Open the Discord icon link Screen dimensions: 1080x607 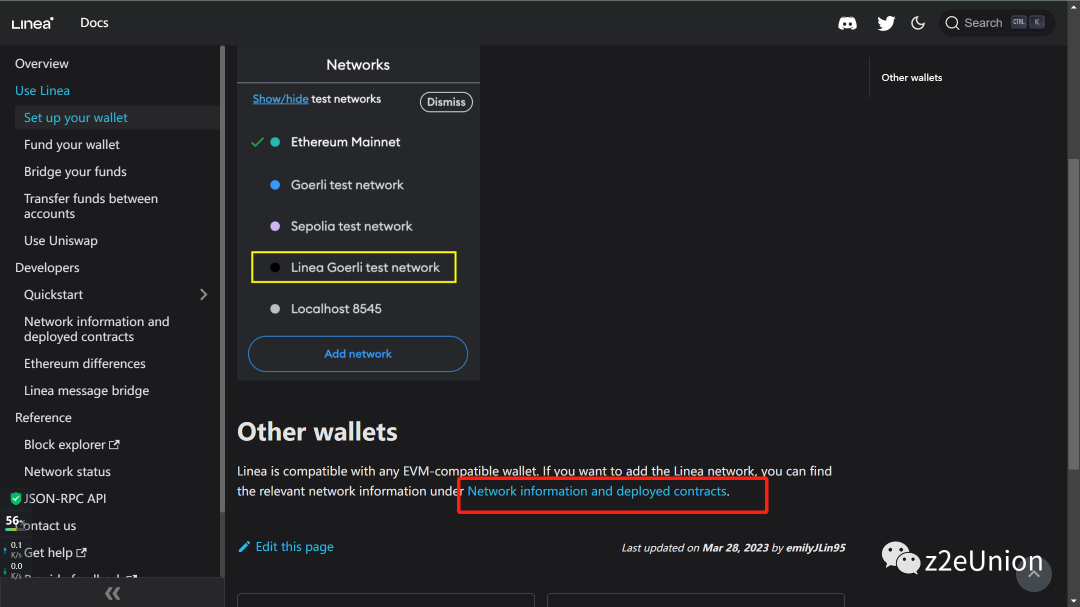click(x=847, y=23)
